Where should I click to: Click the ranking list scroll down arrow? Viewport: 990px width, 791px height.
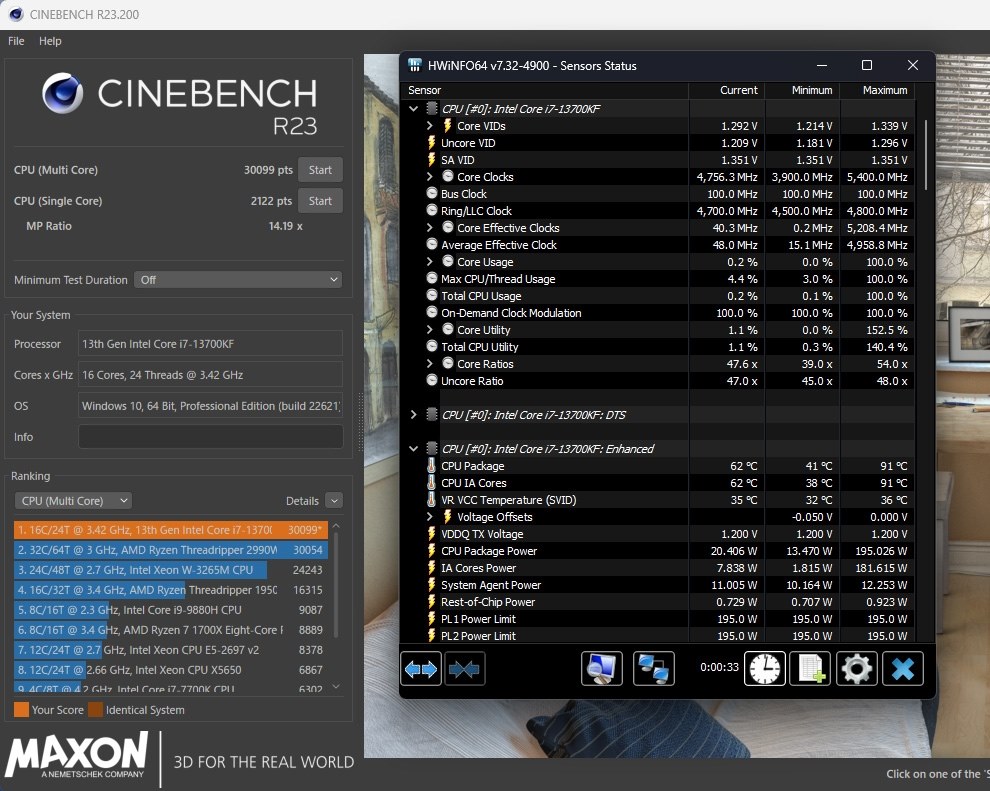(336, 687)
